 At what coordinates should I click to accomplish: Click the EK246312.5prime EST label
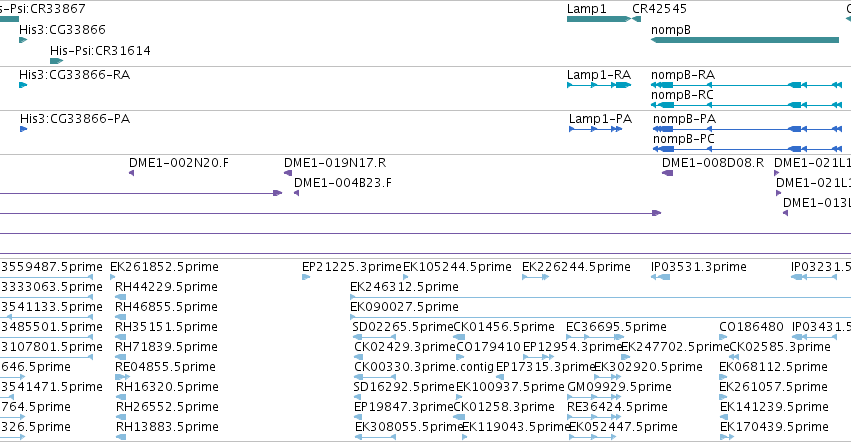tap(404, 287)
